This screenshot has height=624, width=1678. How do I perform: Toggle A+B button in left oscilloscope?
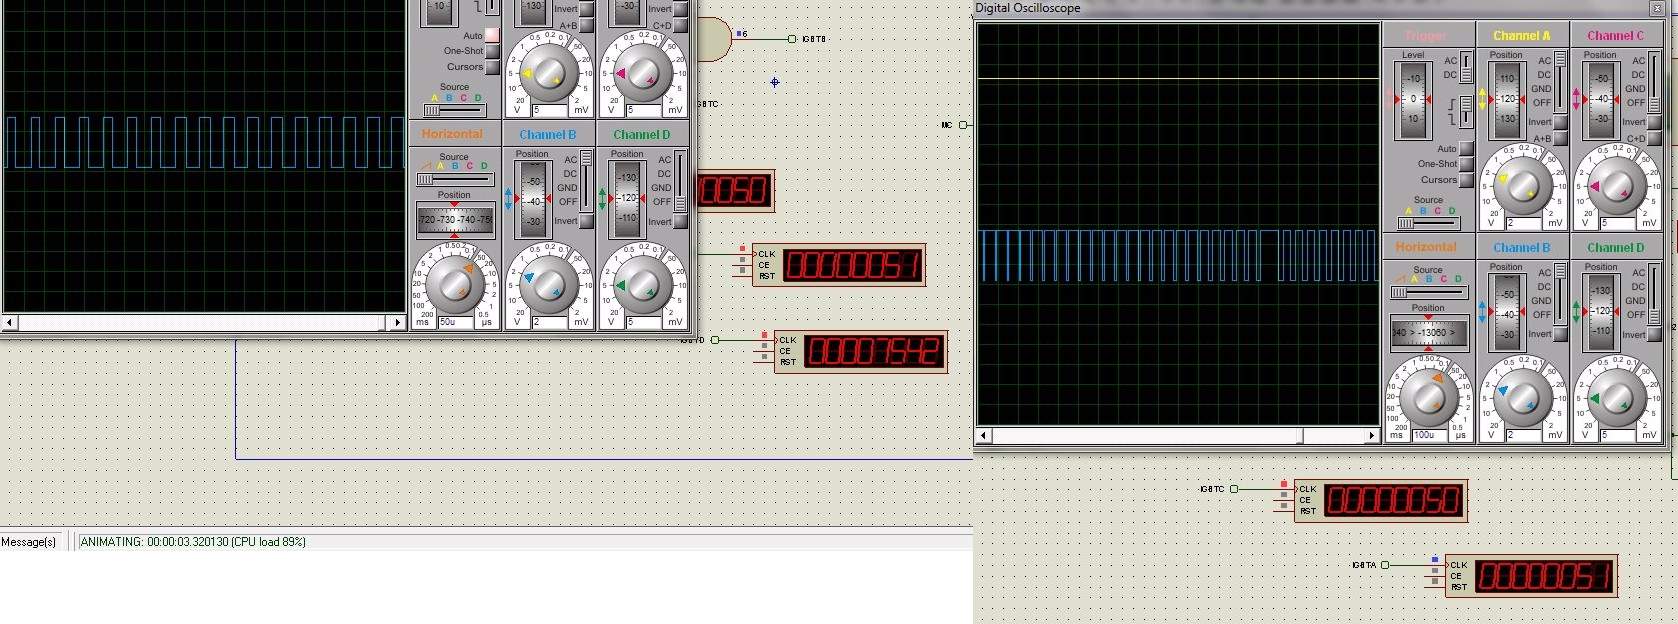click(x=587, y=26)
